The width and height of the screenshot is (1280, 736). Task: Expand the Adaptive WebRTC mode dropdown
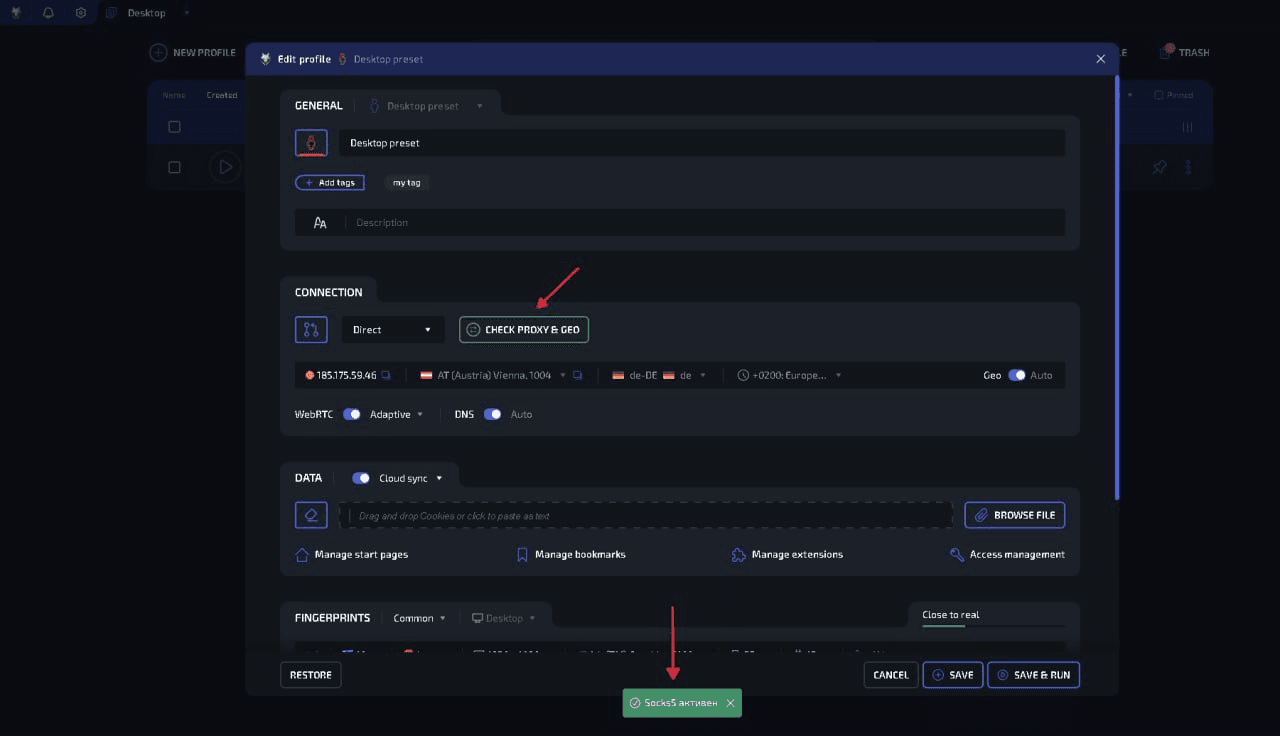tap(396, 414)
